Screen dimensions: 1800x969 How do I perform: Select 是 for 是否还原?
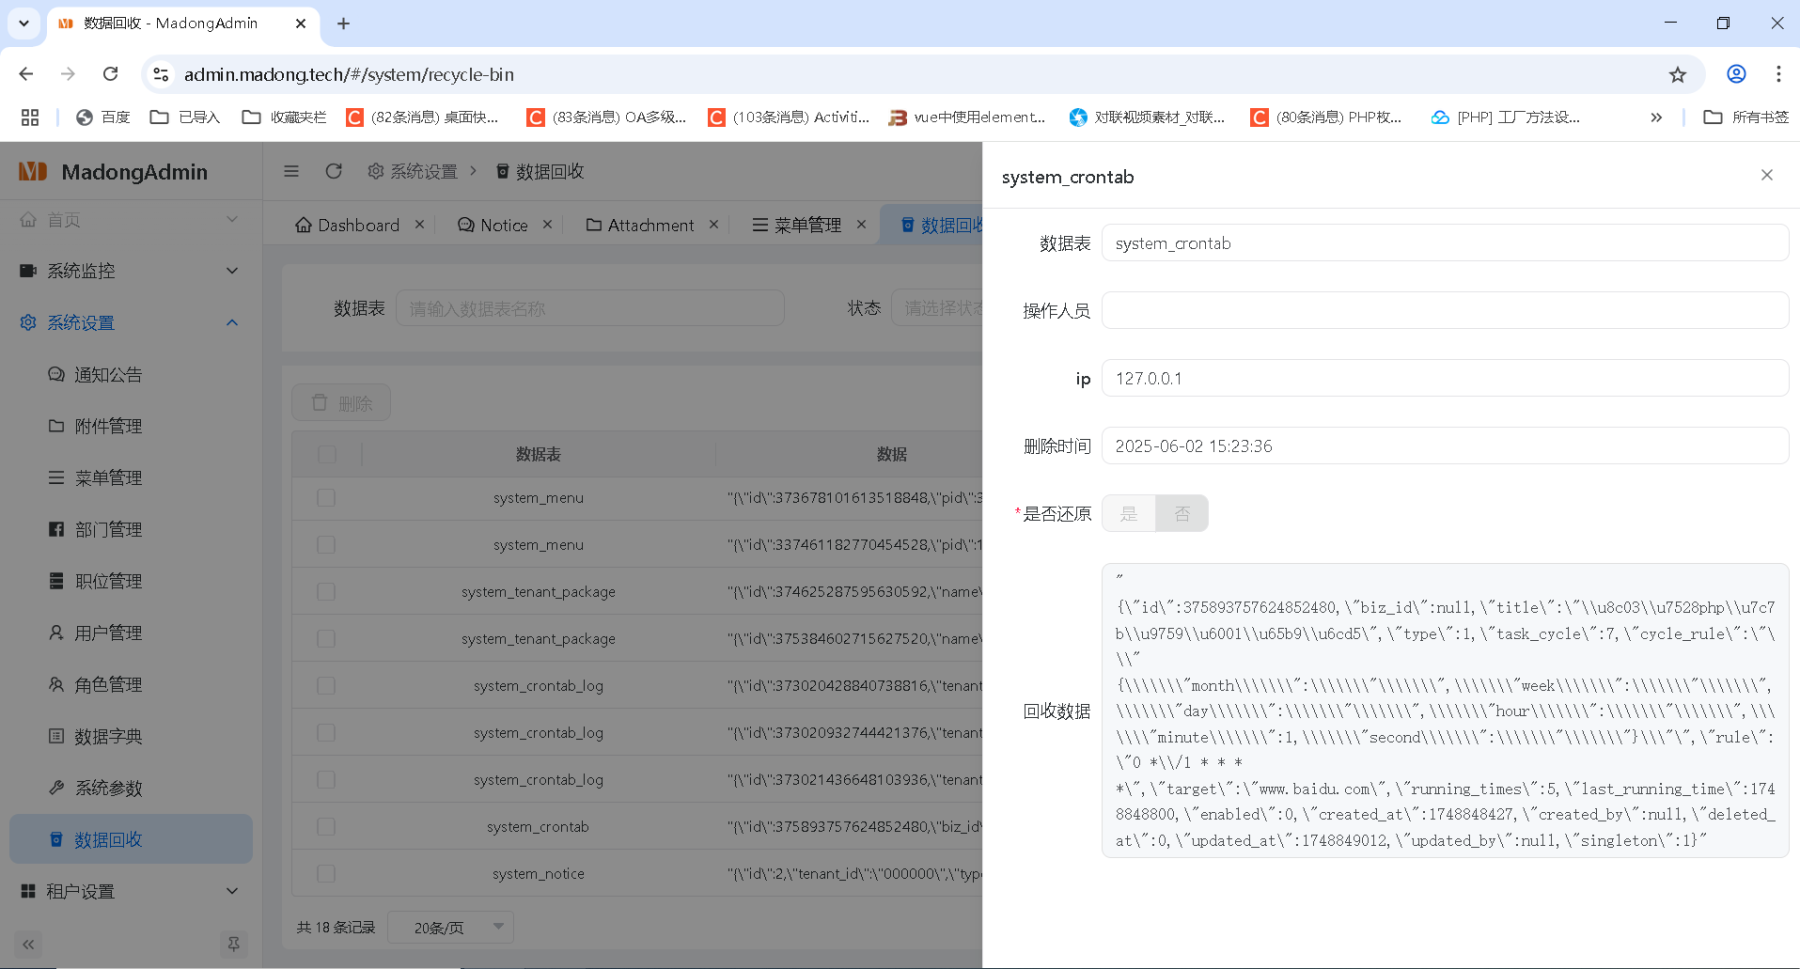[x=1129, y=513]
